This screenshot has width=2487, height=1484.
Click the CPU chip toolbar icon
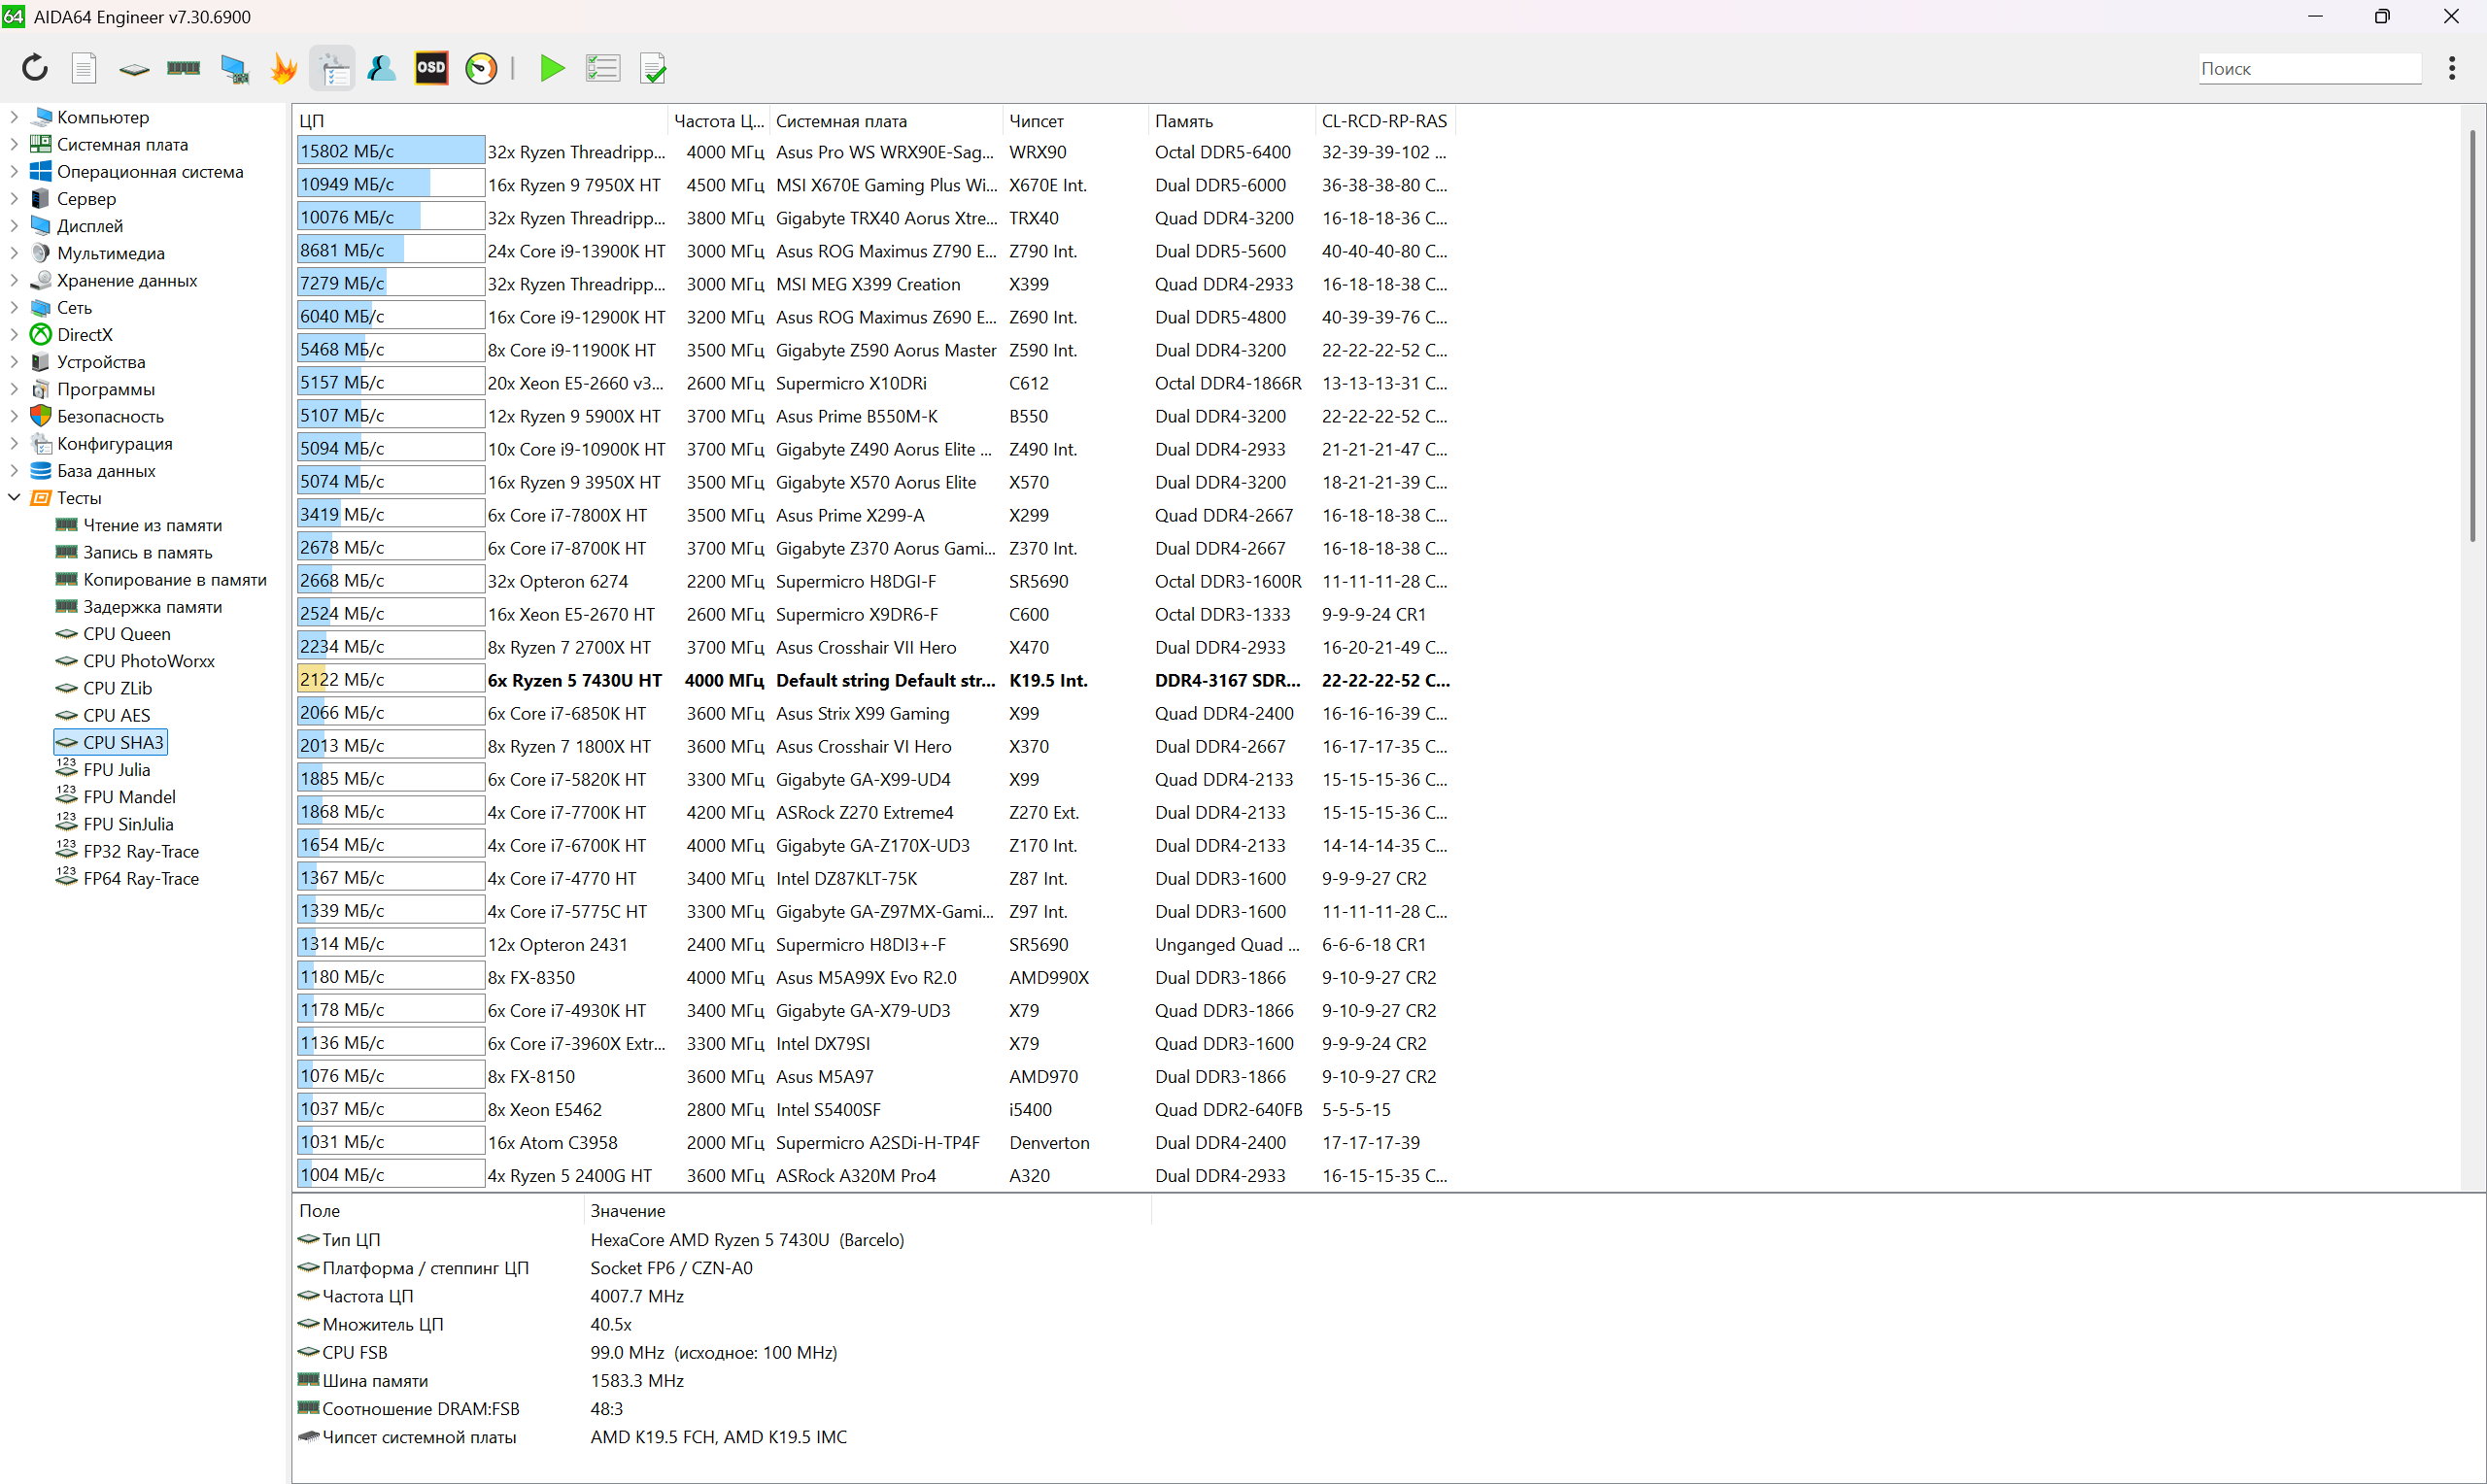(134, 69)
